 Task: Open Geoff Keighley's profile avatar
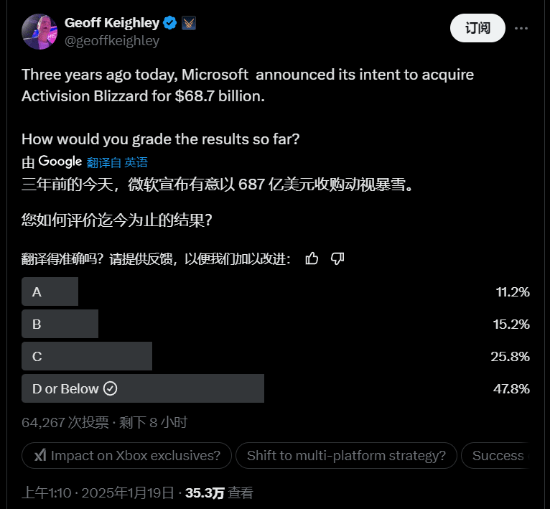pyautogui.click(x=40, y=32)
